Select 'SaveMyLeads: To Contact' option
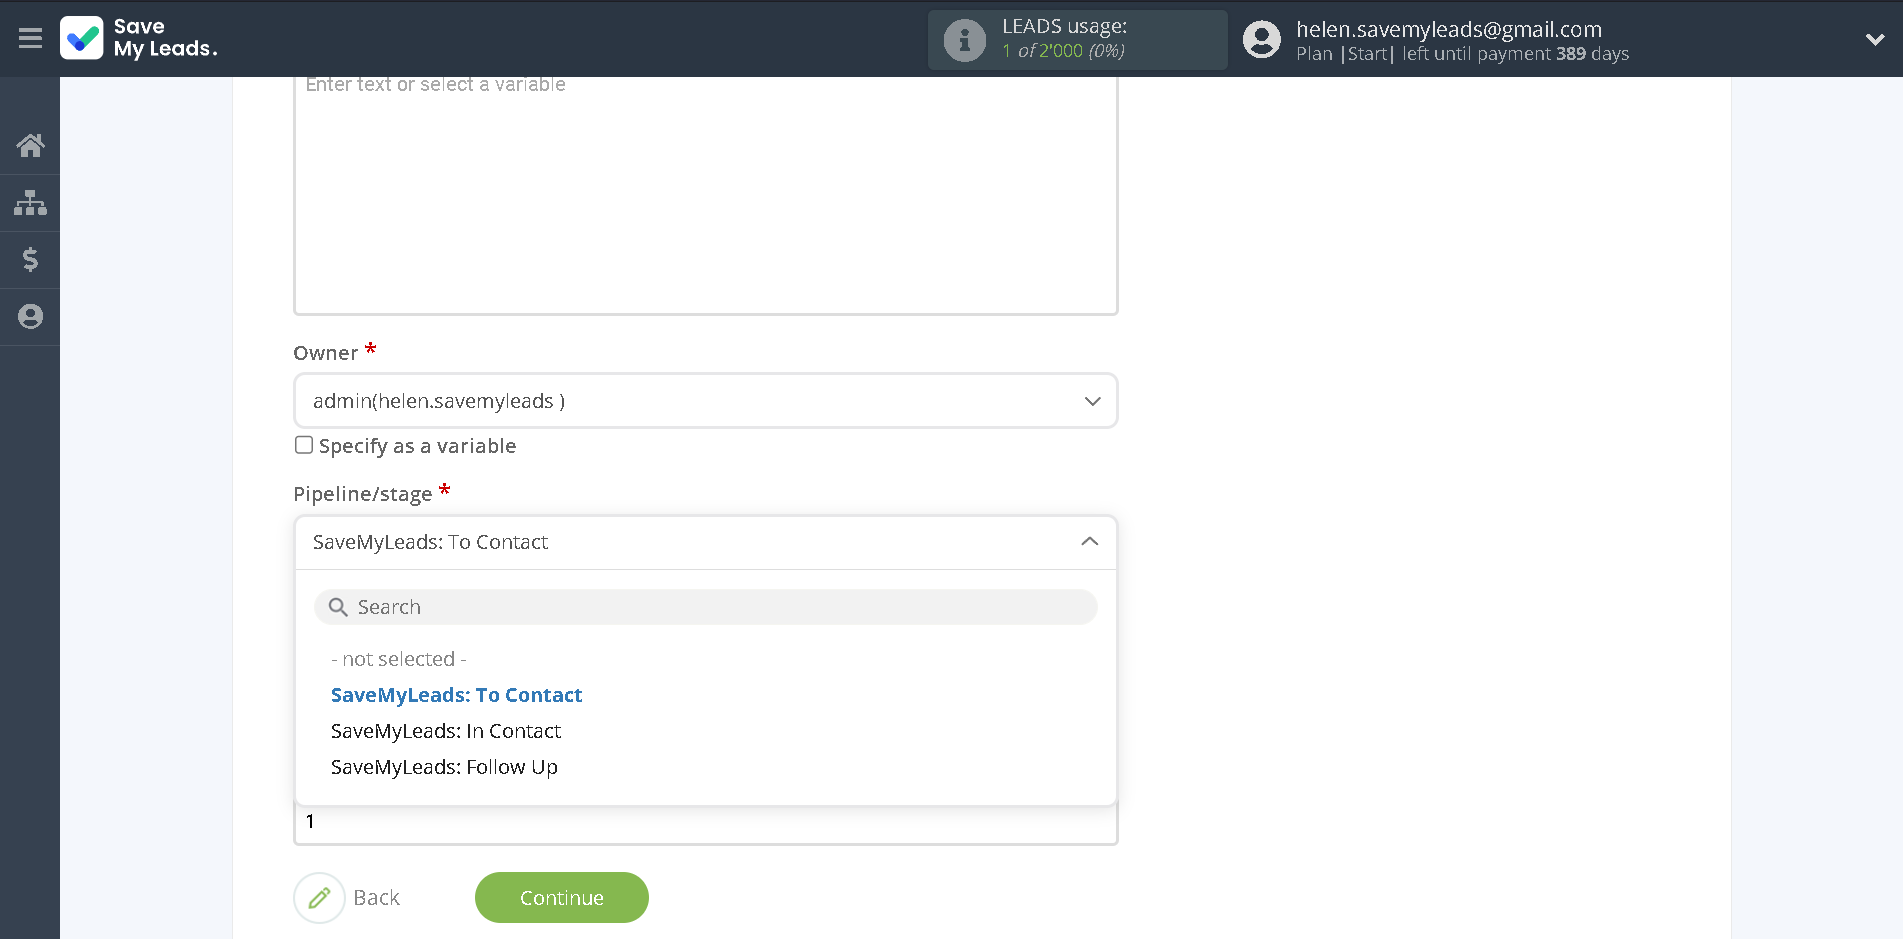The image size is (1903, 939). [x=456, y=695]
